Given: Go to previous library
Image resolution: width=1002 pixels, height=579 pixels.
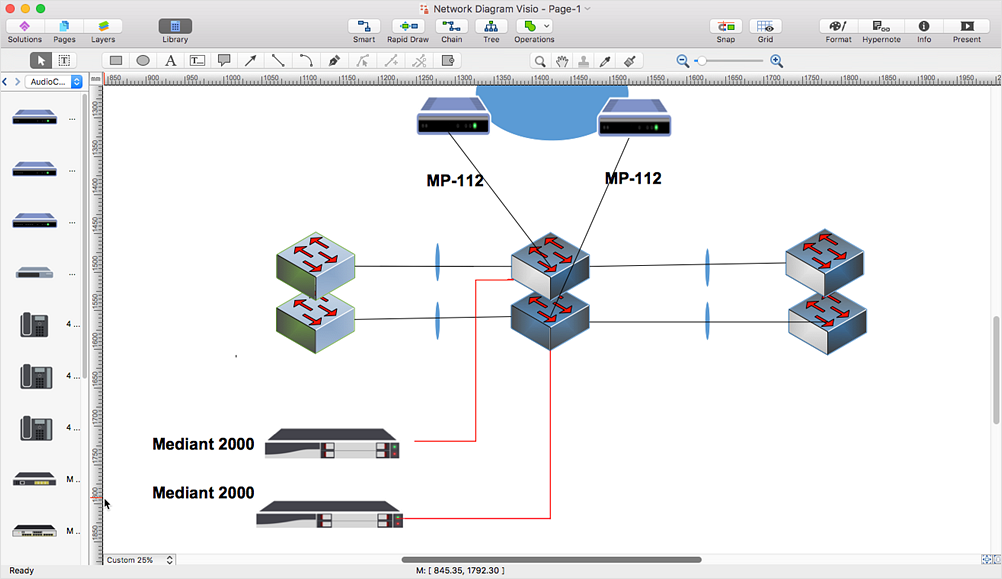Looking at the screenshot, I should point(5,82).
